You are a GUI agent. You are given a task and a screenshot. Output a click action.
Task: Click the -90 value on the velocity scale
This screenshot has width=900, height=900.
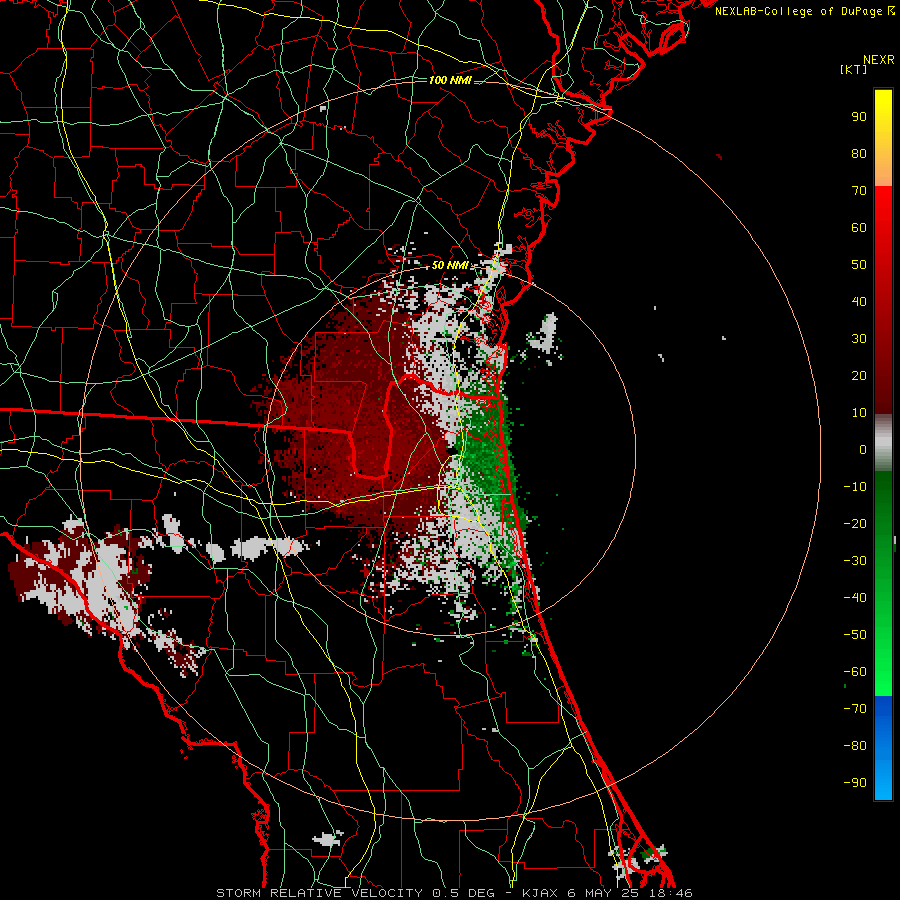855,783
